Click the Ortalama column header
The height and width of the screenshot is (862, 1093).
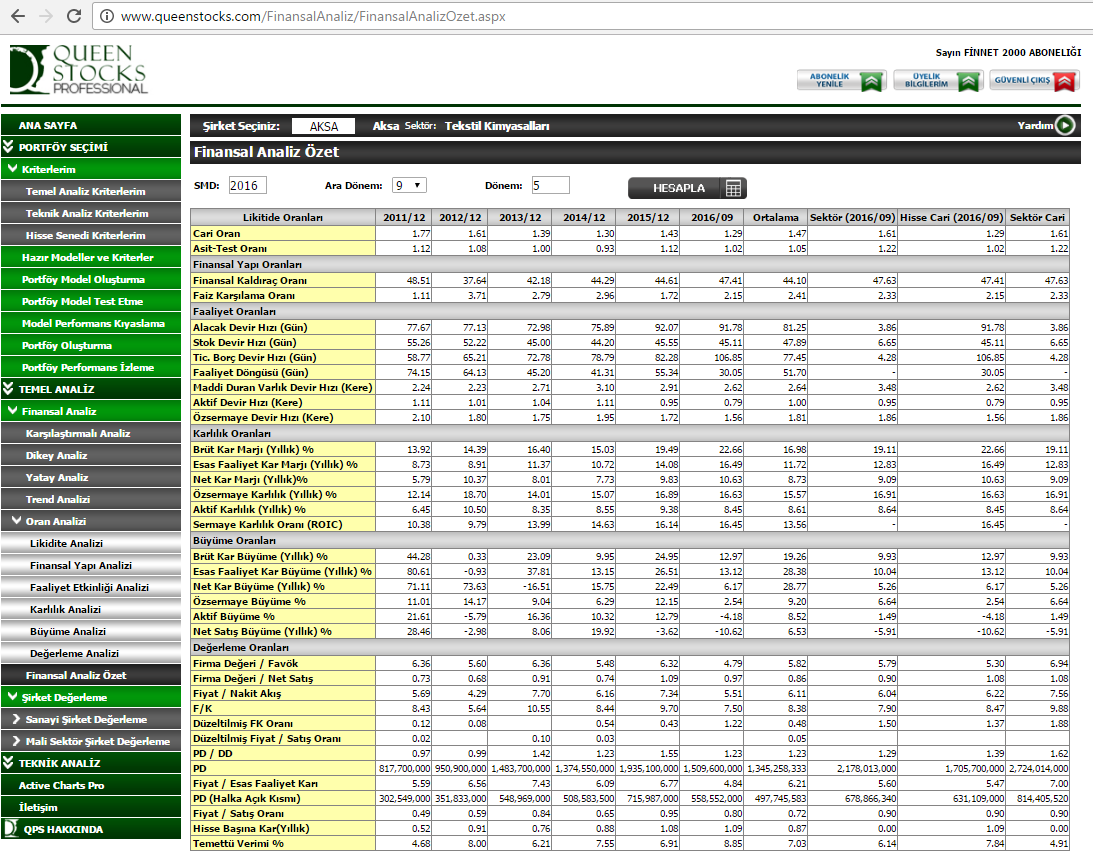775,217
